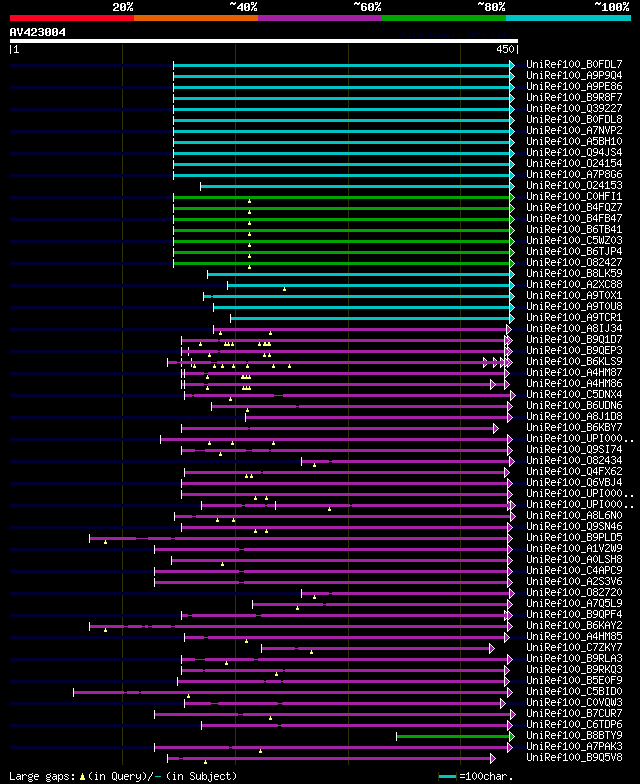The image size is (640, 784).
Task: Open UniRef100_Q9SI74 entry
Action: [574, 450]
